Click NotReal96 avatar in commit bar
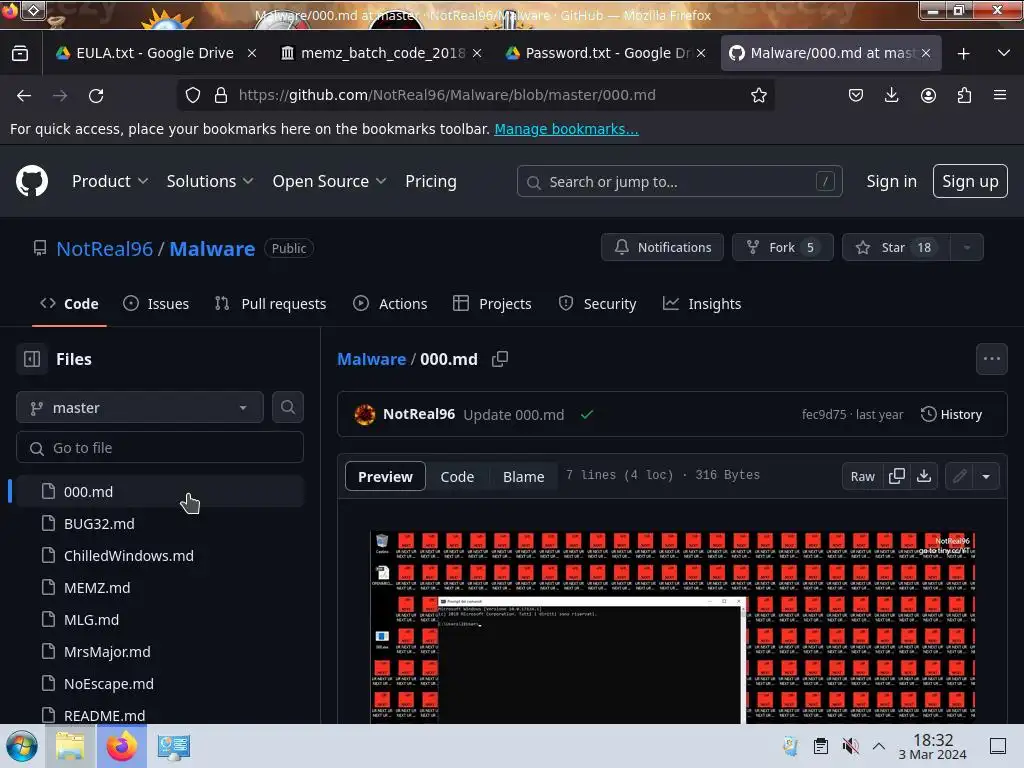The width and height of the screenshot is (1024, 768). pos(364,414)
